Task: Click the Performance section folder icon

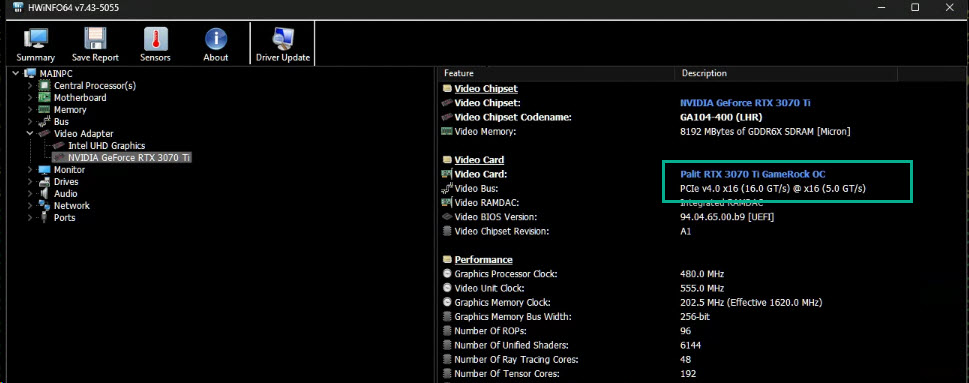Action: point(447,259)
